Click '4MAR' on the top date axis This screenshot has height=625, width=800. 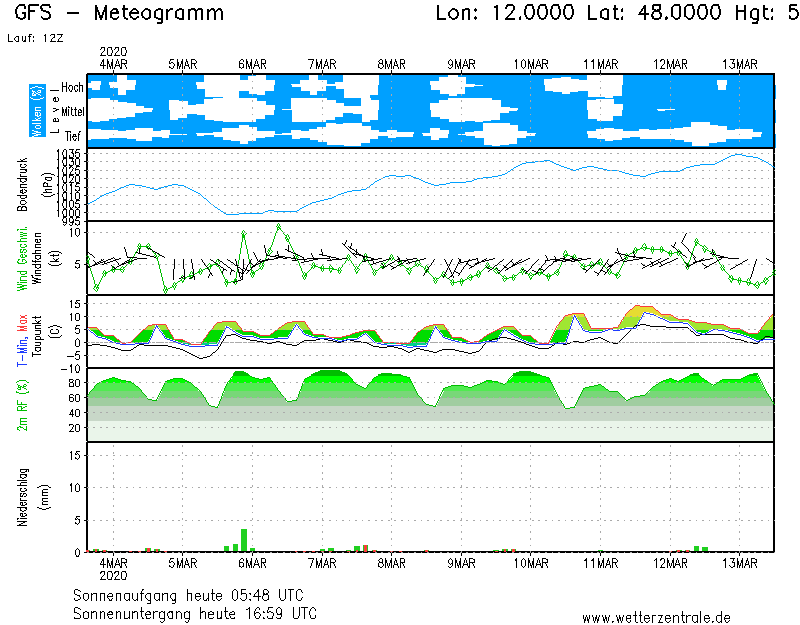tap(113, 65)
